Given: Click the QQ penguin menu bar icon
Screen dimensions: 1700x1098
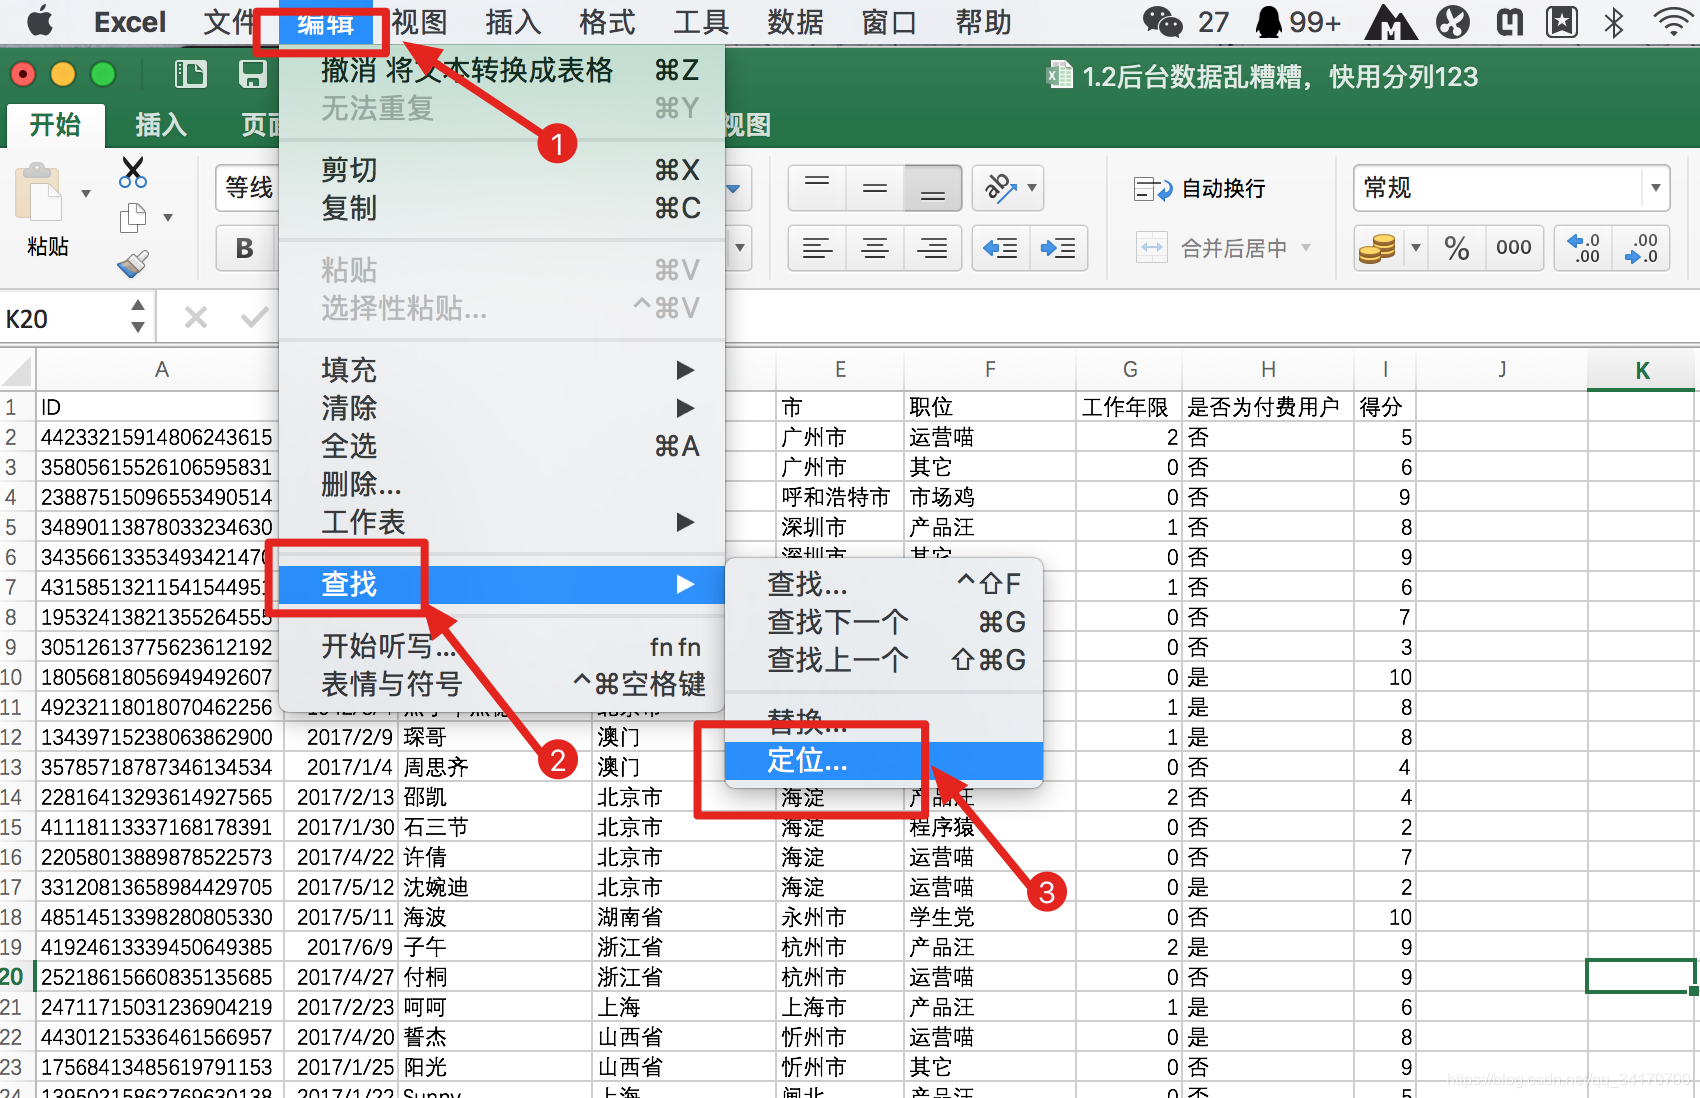Looking at the screenshot, I should coord(1268,21).
